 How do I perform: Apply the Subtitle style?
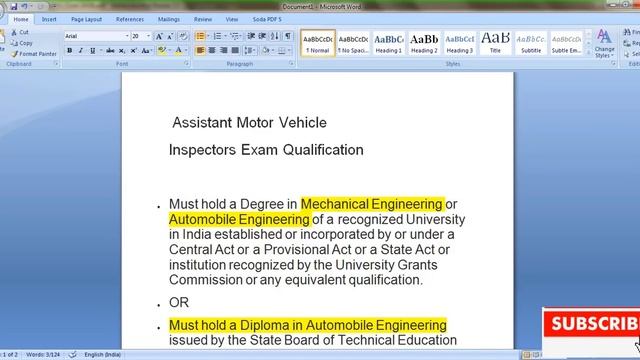coord(531,43)
